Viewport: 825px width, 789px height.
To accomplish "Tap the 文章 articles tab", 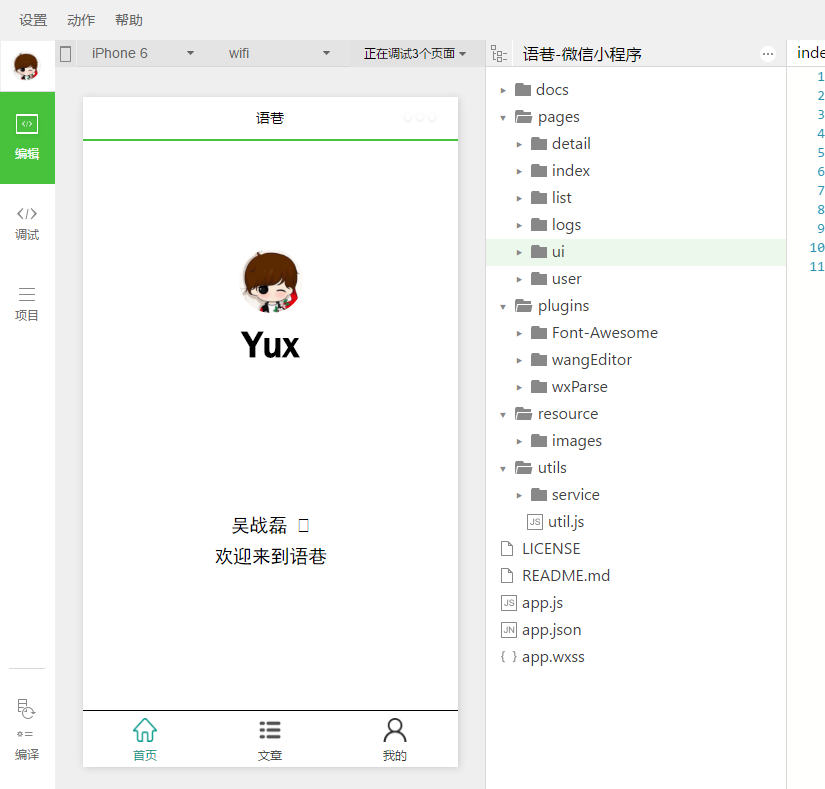I will tap(270, 740).
